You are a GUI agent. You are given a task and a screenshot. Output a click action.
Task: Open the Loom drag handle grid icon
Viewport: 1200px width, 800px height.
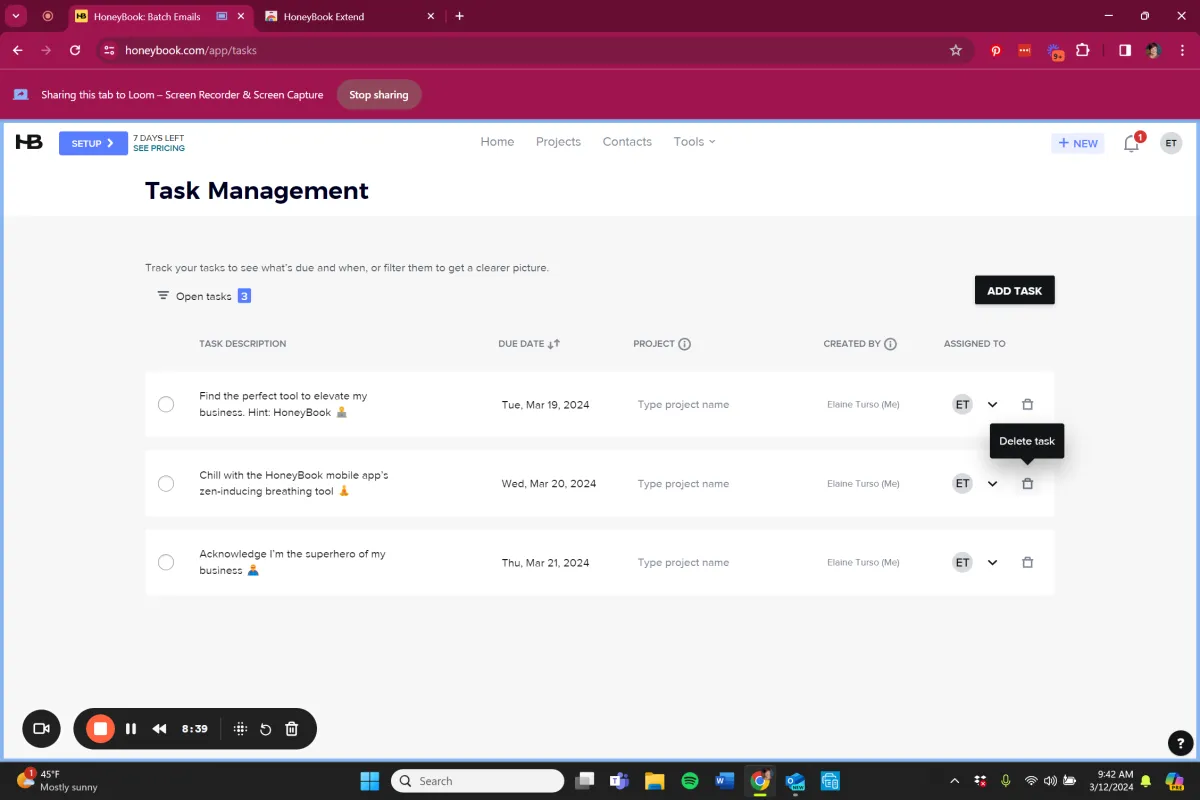coord(240,729)
